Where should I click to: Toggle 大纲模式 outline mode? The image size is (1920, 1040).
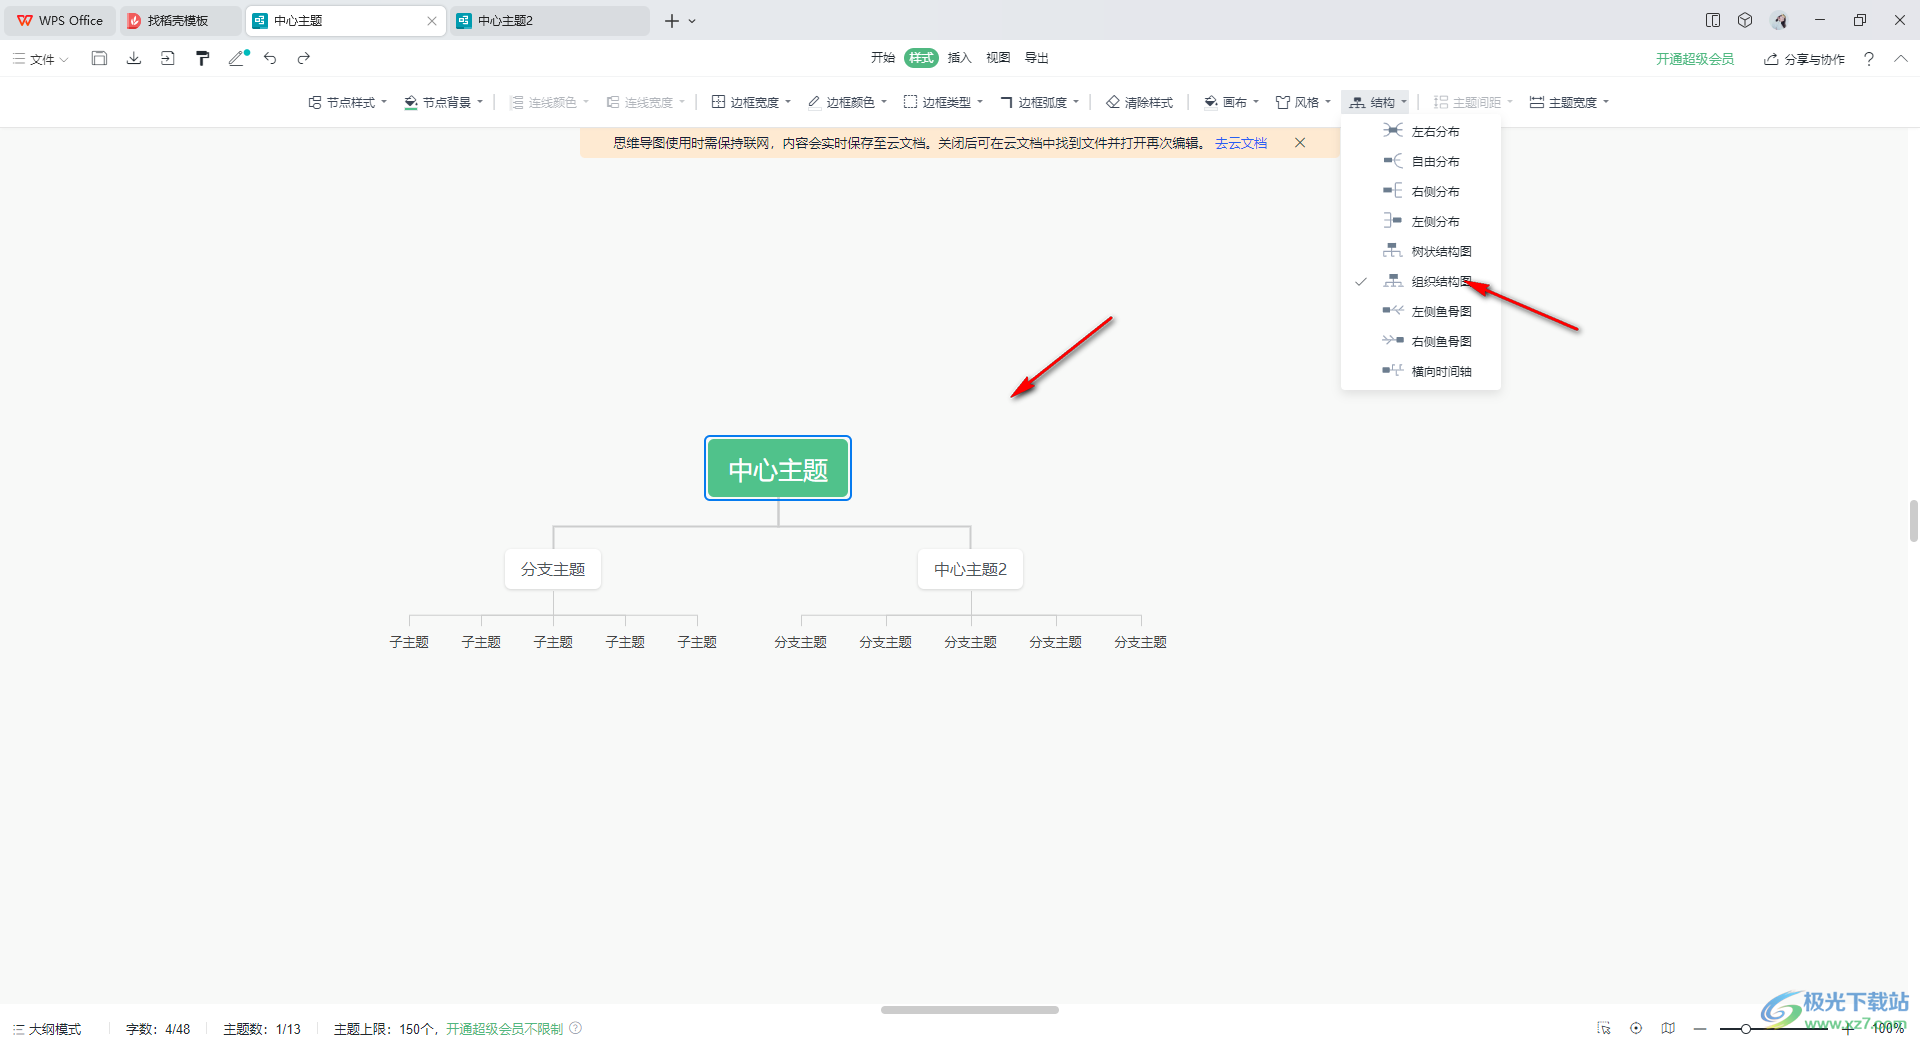click(47, 1029)
